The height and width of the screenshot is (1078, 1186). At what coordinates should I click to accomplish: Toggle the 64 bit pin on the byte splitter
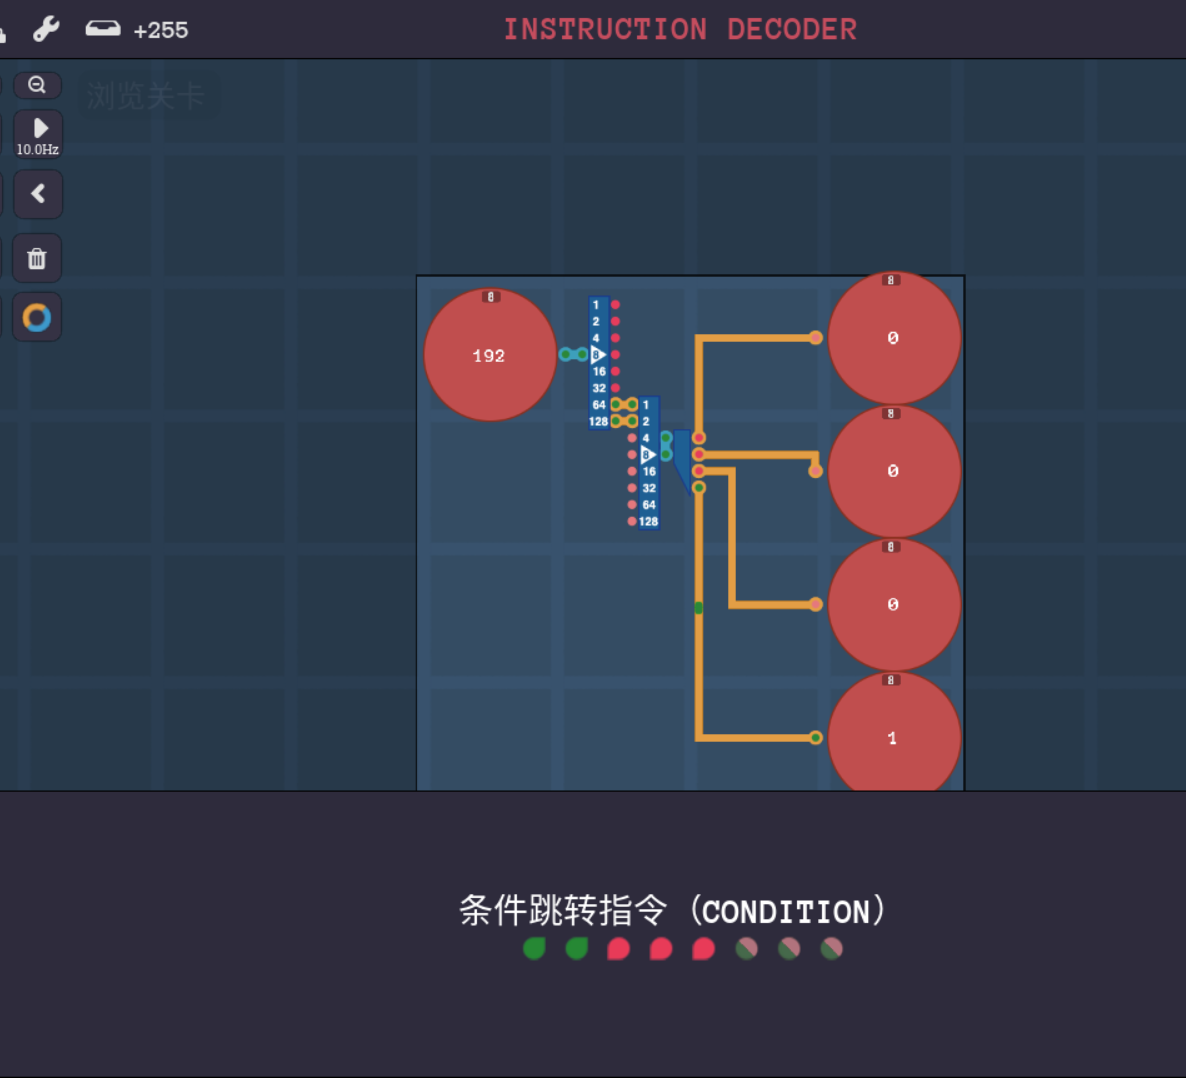tap(614, 404)
